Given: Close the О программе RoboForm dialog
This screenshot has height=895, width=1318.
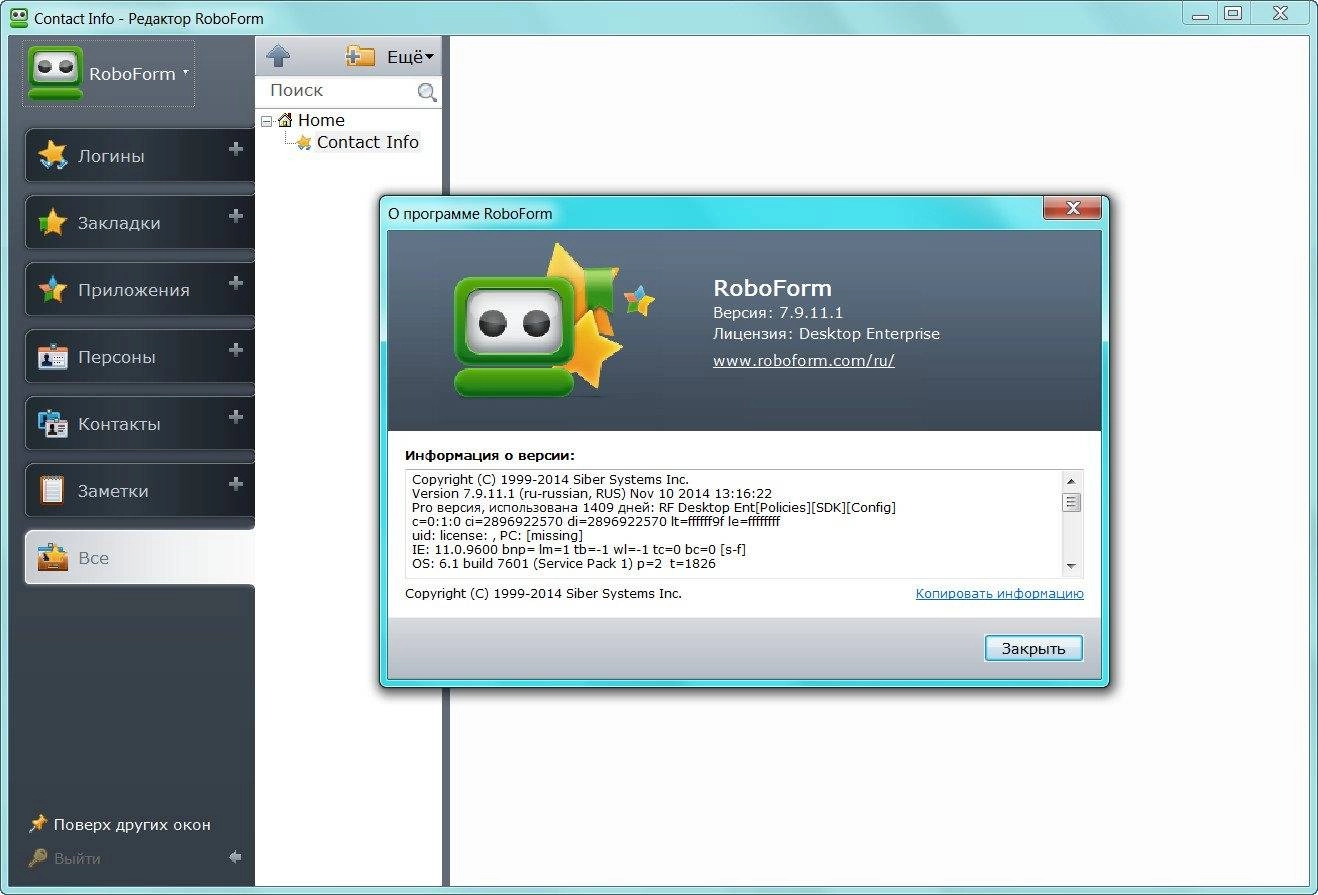Looking at the screenshot, I should (x=1072, y=209).
